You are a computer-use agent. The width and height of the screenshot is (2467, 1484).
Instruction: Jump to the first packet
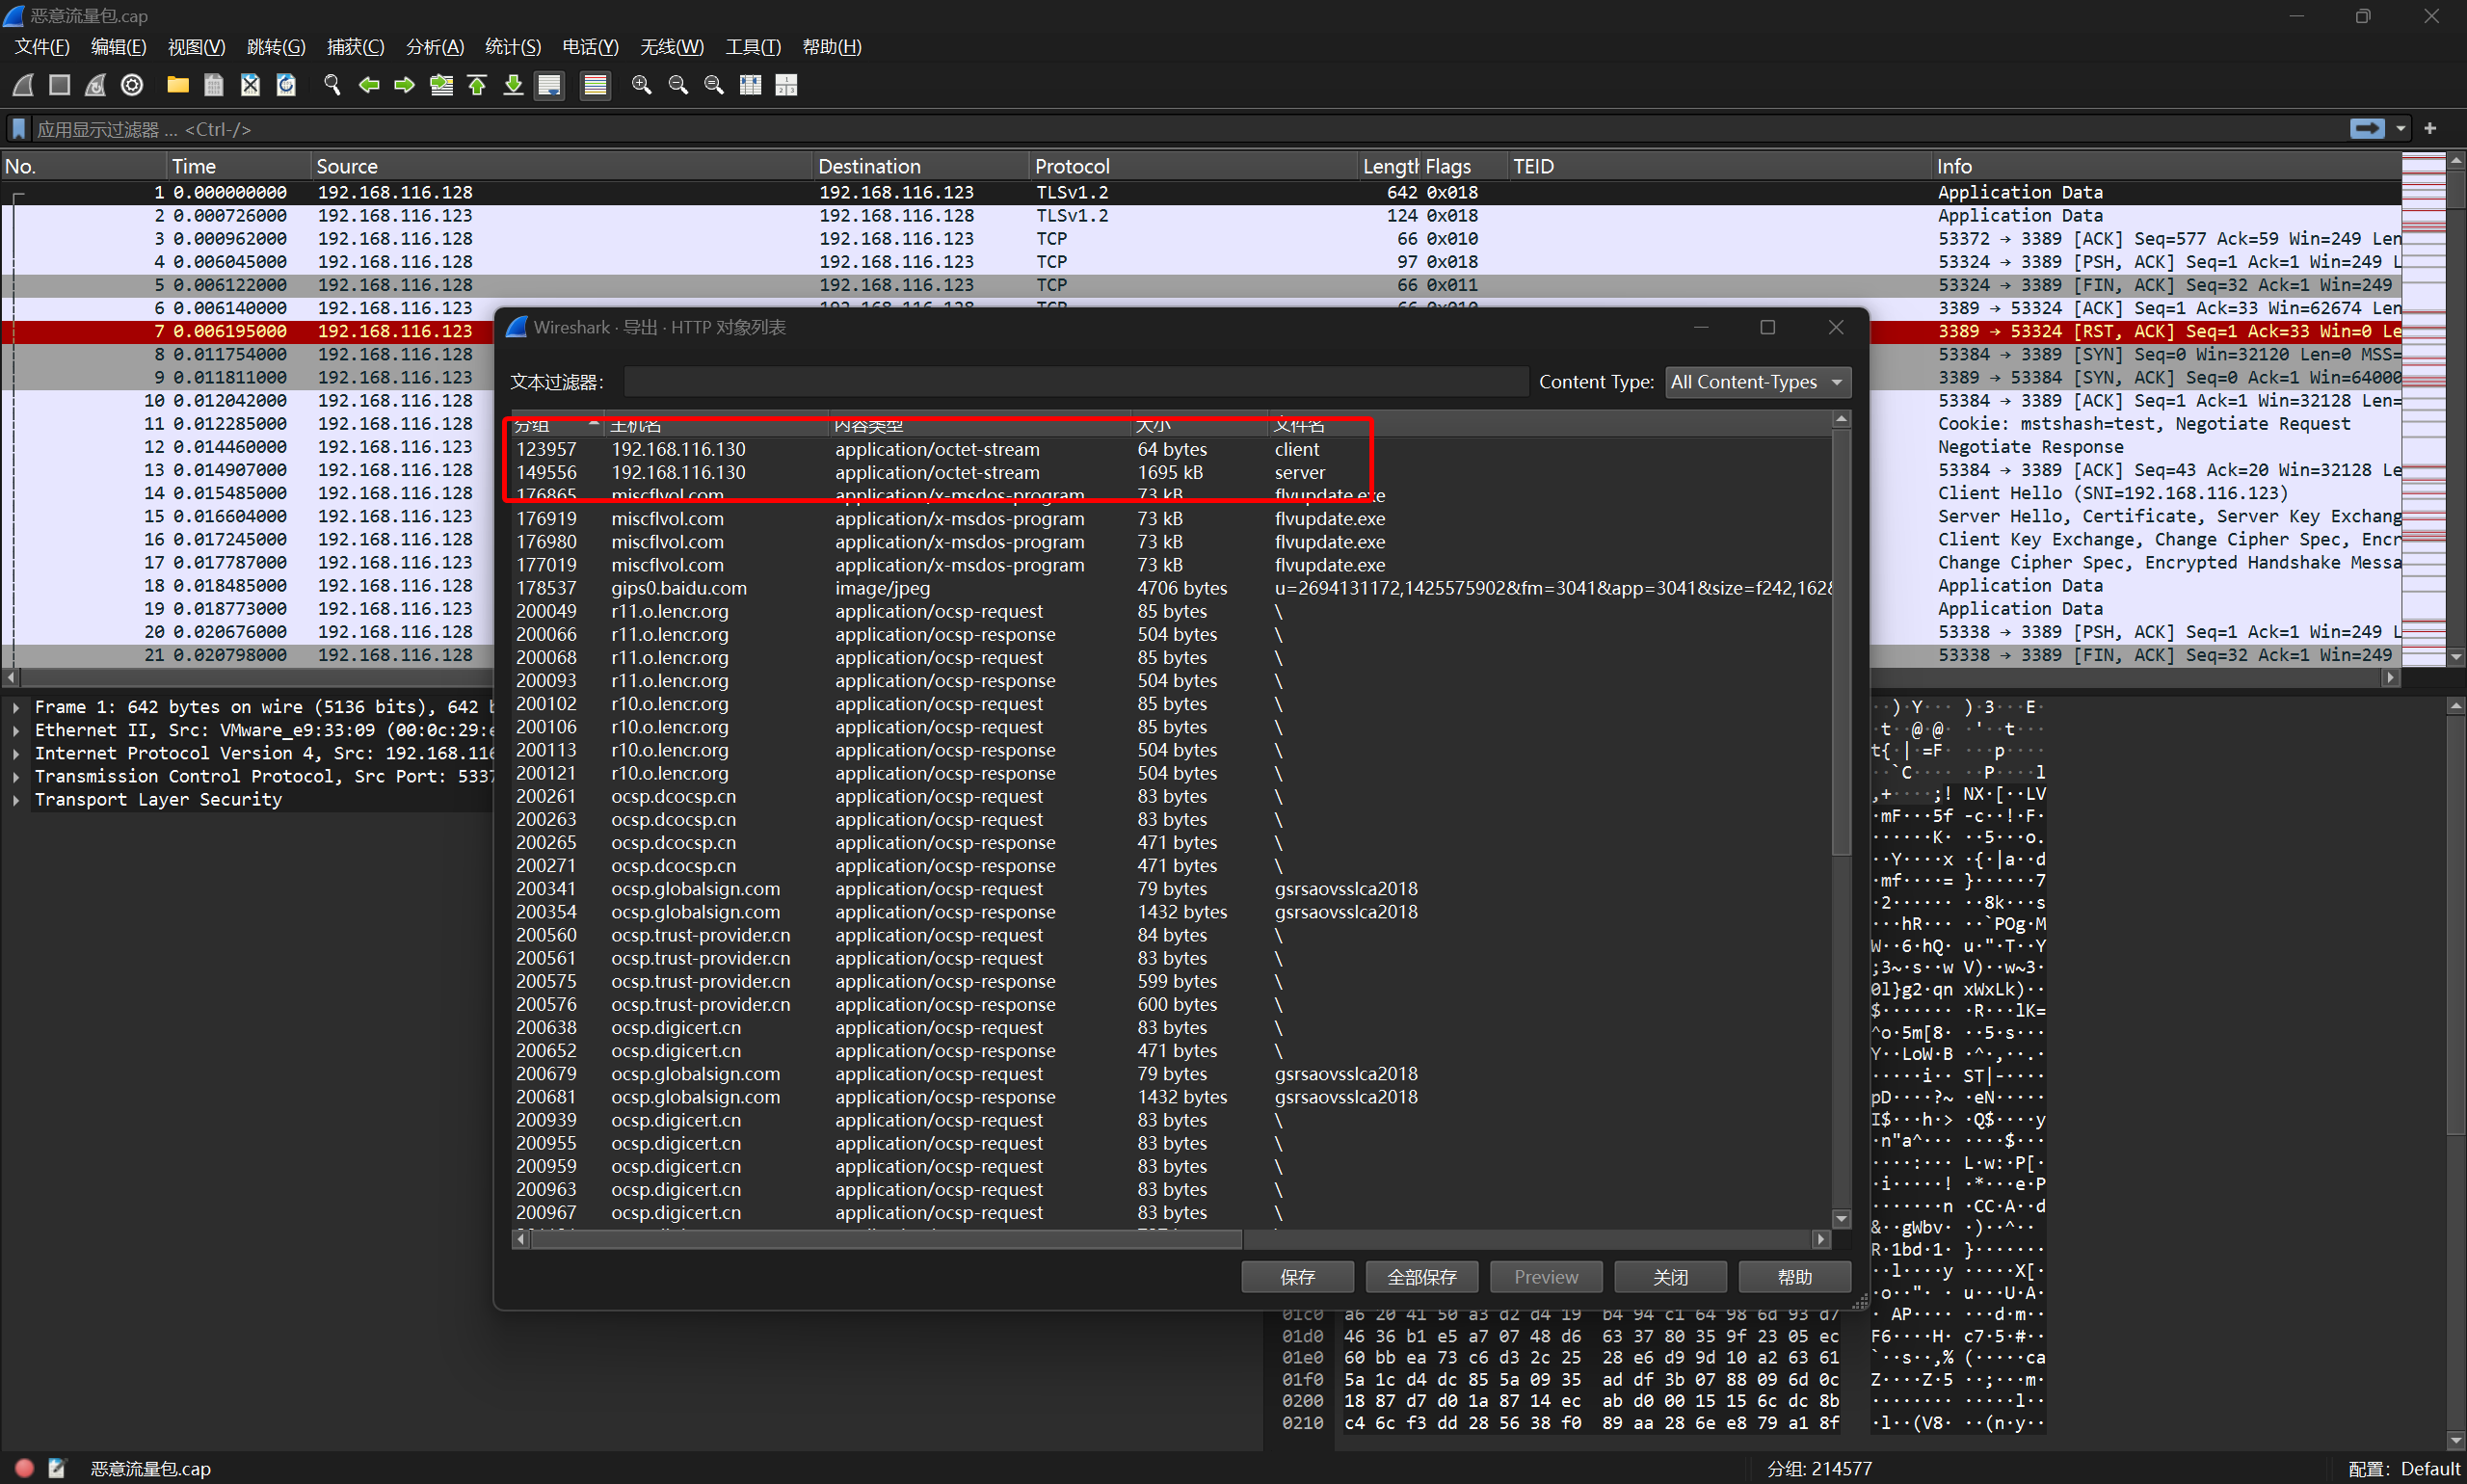click(477, 85)
